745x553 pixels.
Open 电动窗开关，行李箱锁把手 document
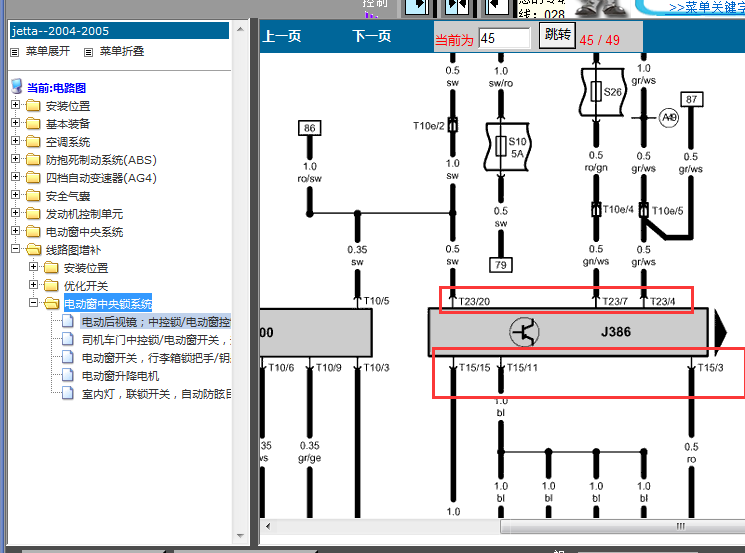pos(156,358)
